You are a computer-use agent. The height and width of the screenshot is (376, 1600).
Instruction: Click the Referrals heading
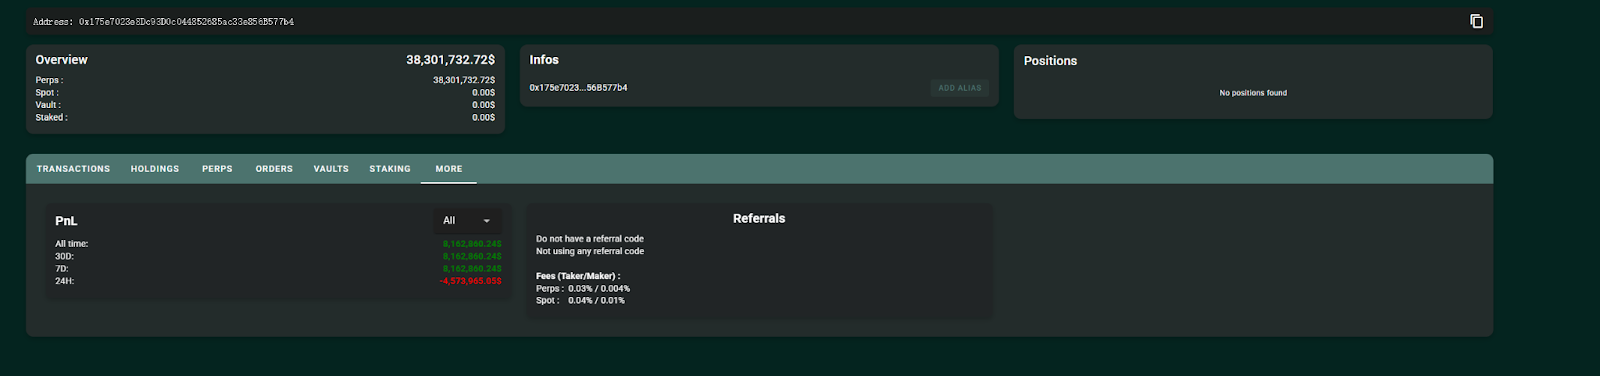(x=759, y=219)
